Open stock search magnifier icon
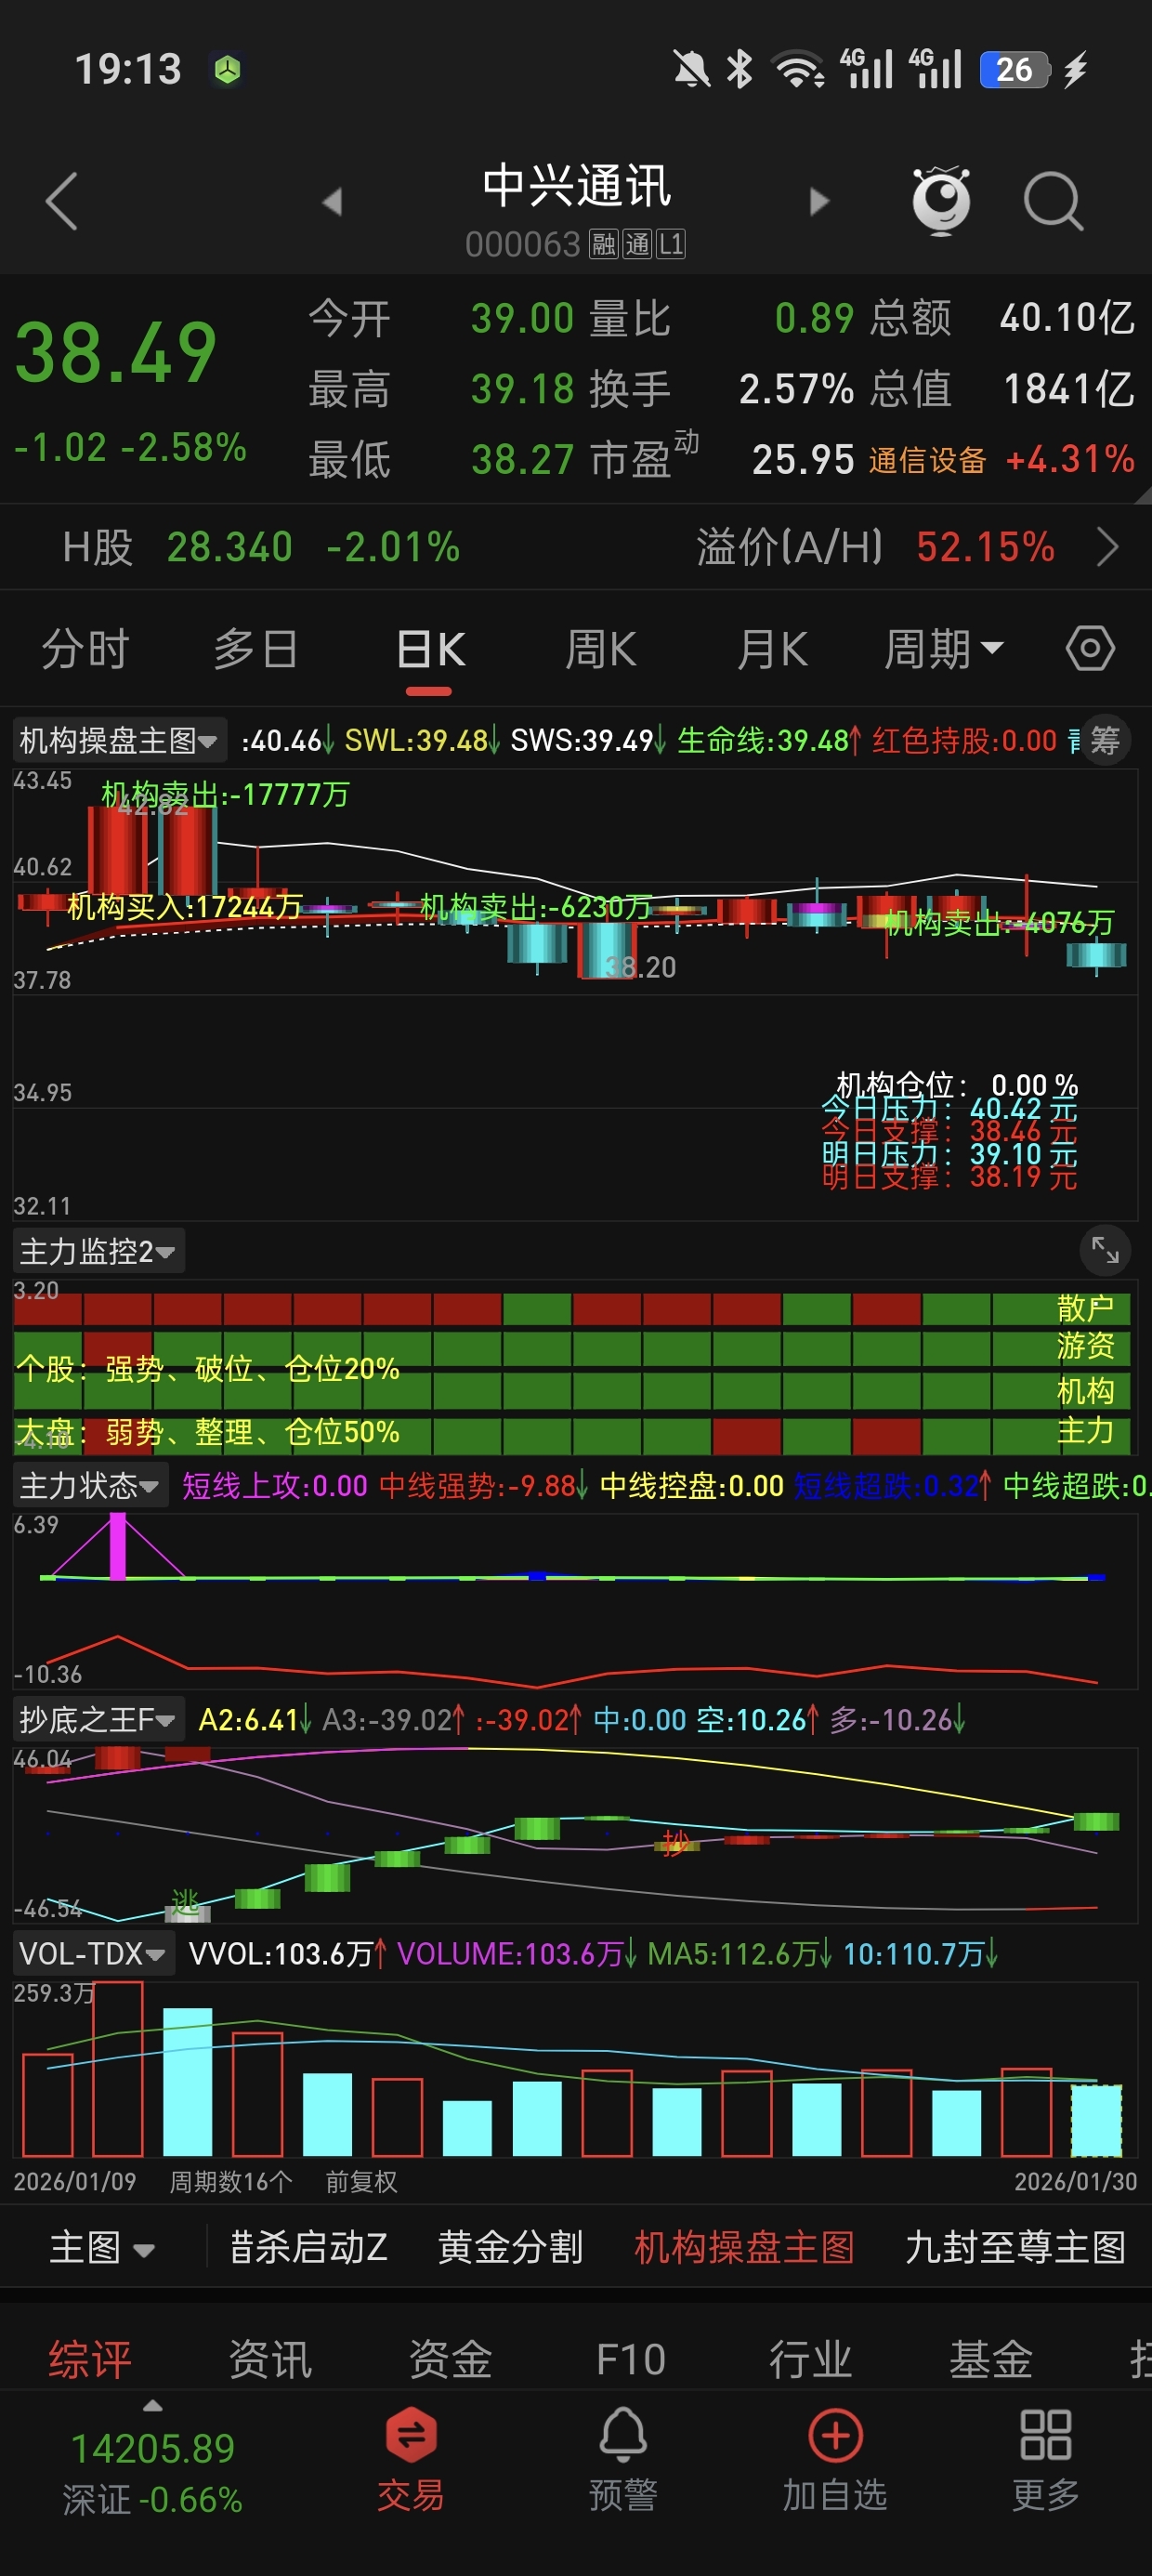Screen dimensions: 1152x2576 point(1053,201)
